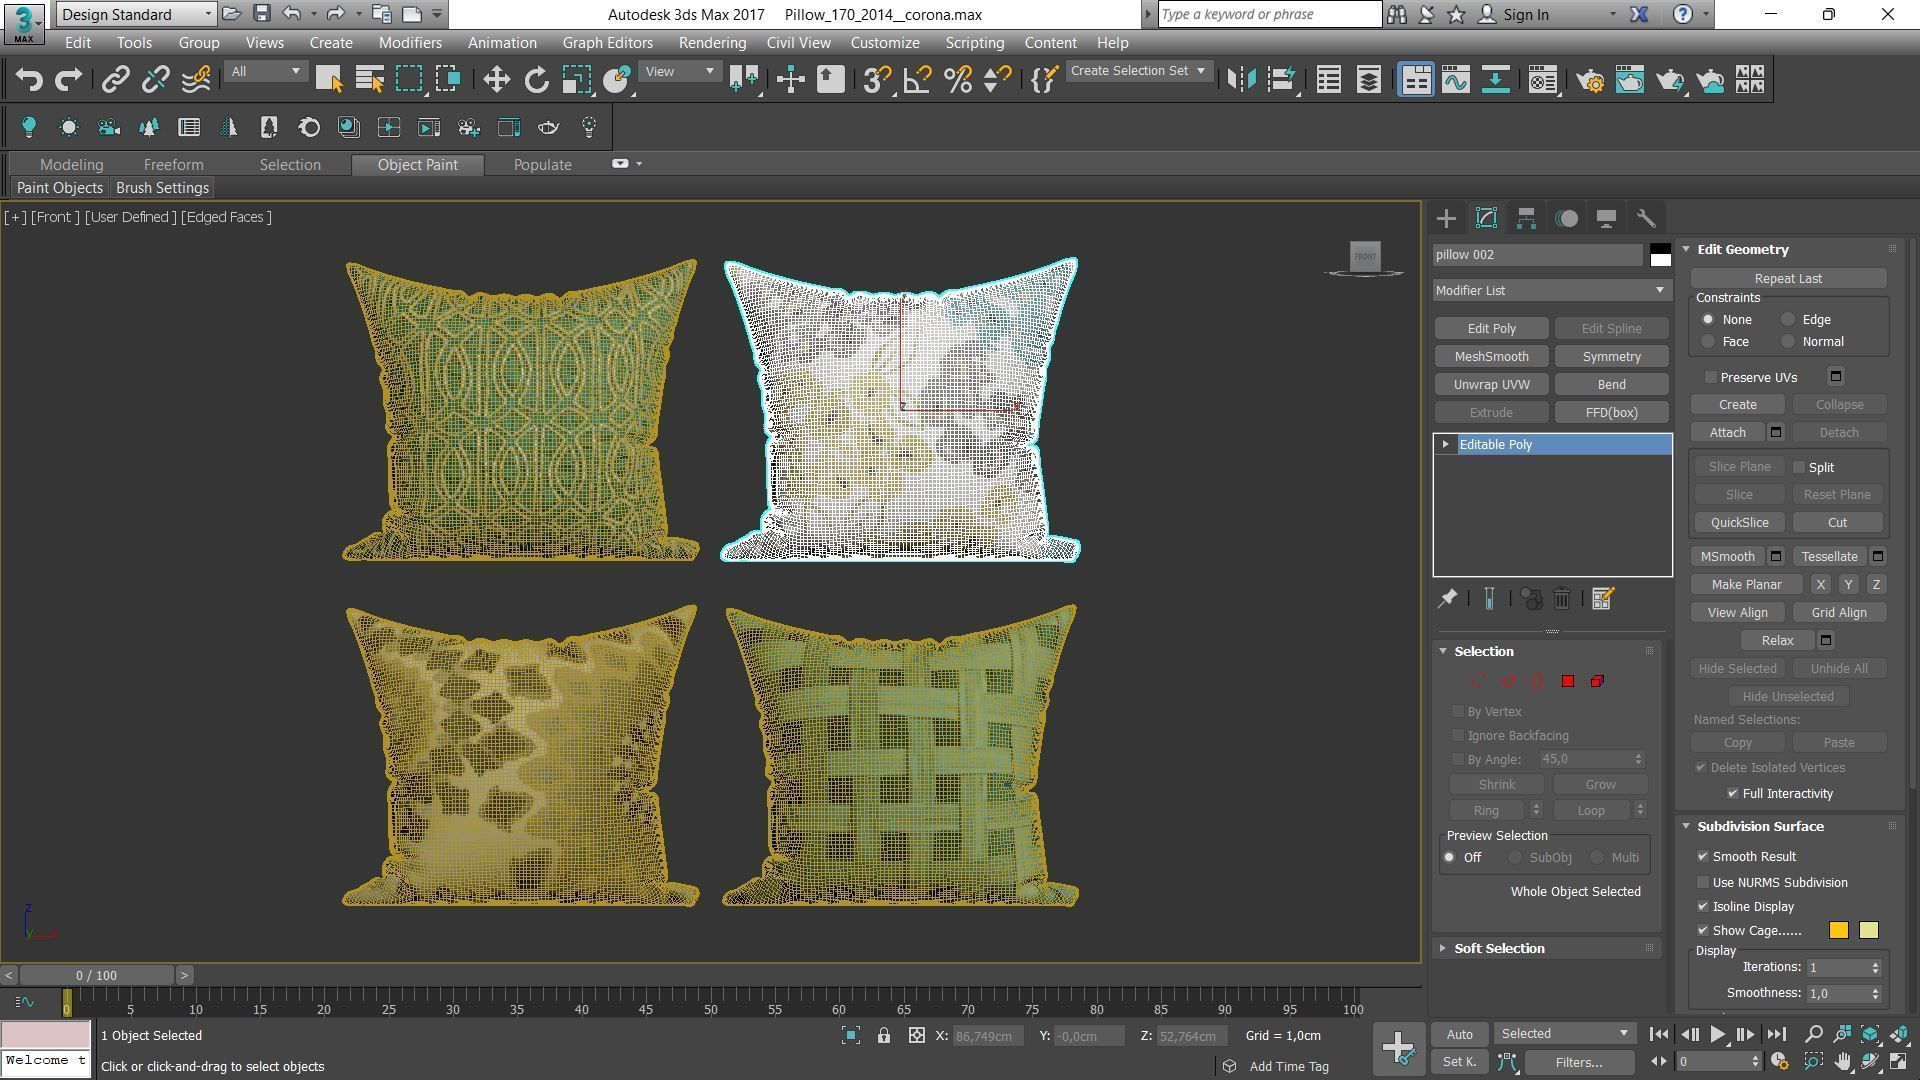Open the Create Selection Set dropdown
Screen dimensions: 1920x1080
1138,71
